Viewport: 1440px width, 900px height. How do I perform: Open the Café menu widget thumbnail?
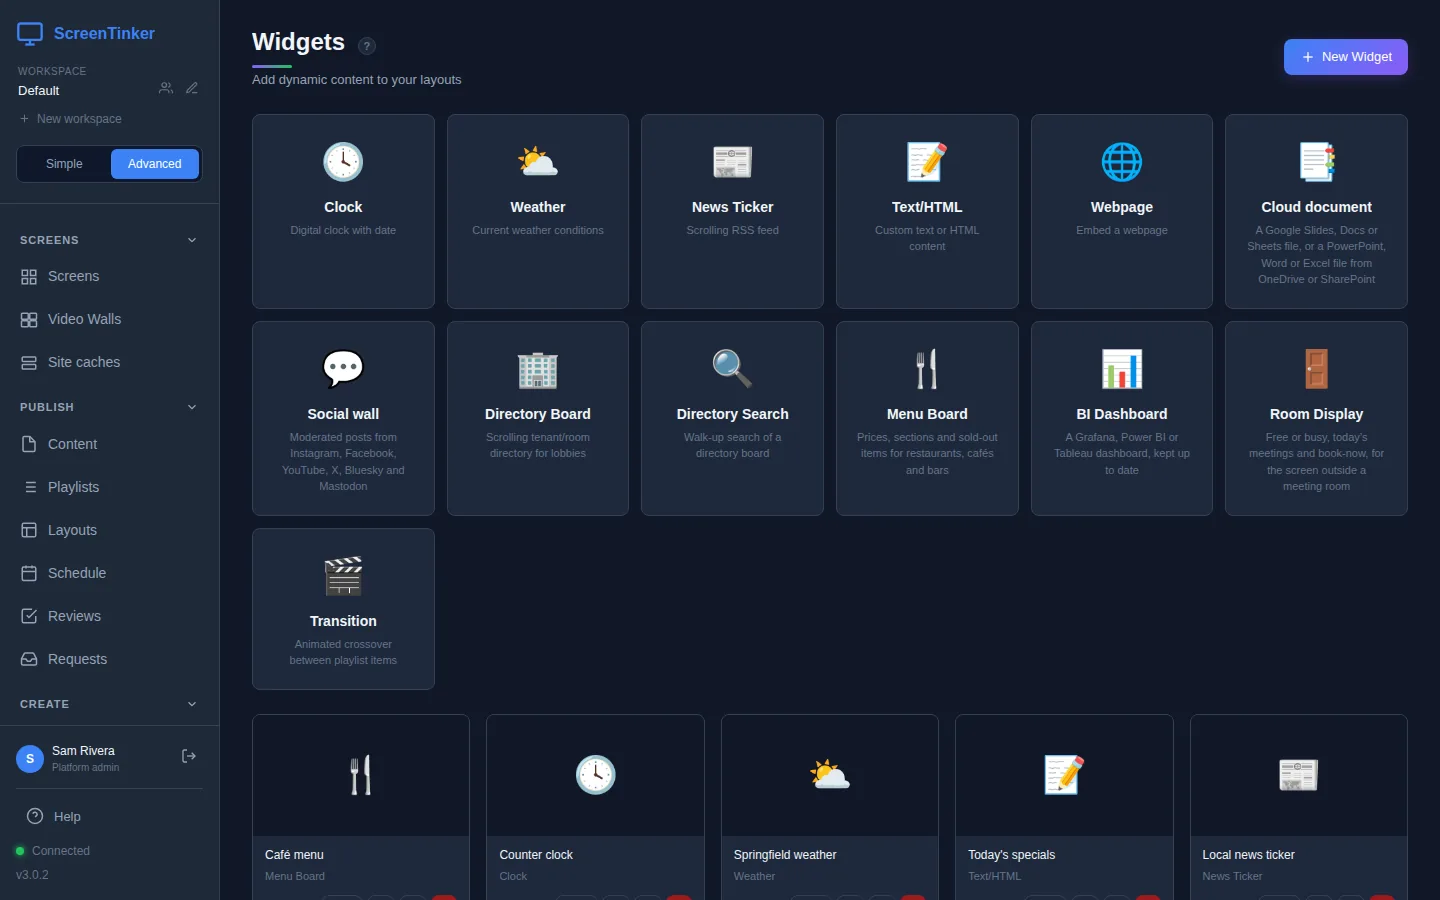point(361,775)
